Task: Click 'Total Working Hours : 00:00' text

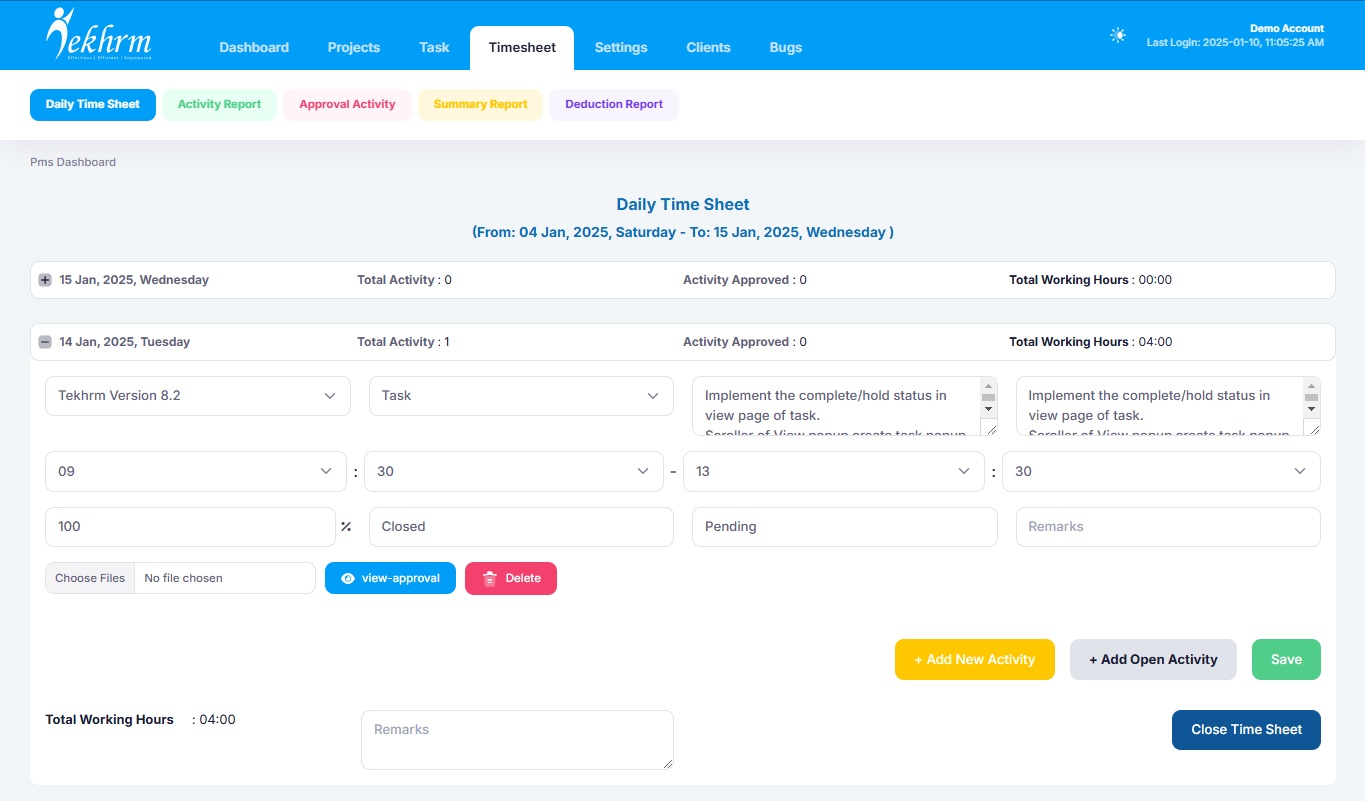Action: (x=1091, y=280)
